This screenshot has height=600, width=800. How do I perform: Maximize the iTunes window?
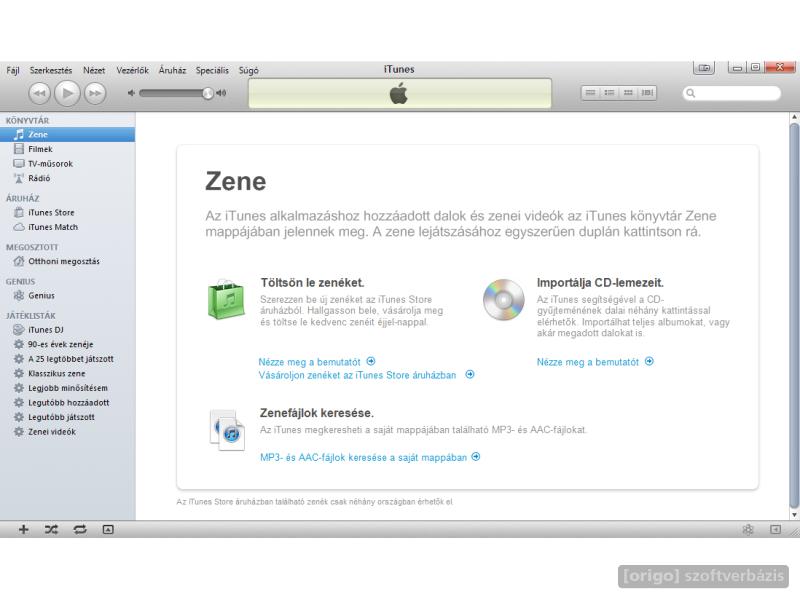pyautogui.click(x=756, y=68)
